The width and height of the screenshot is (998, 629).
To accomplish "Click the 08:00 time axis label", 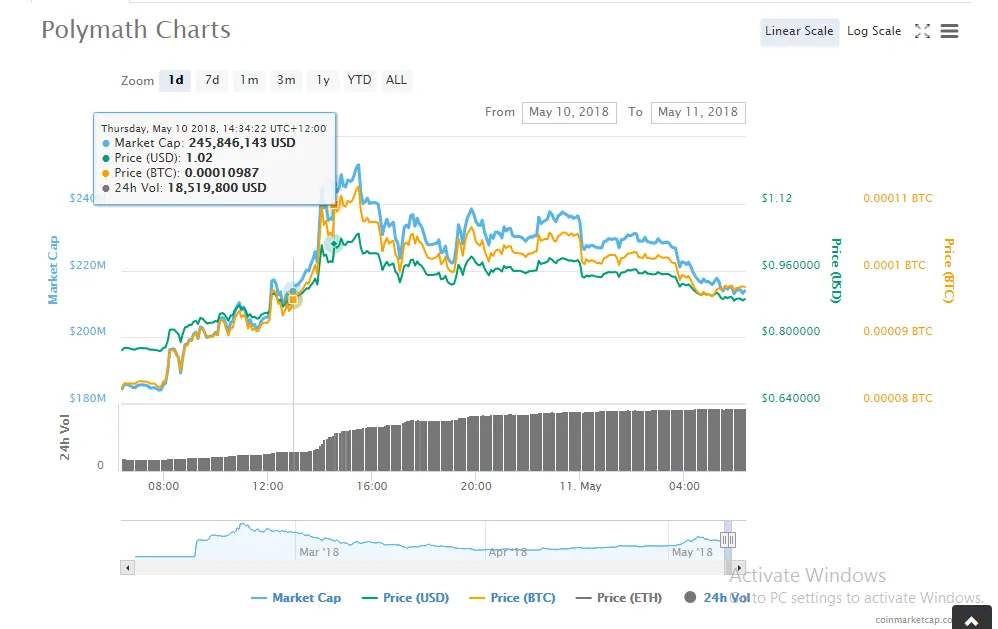I will tap(164, 486).
